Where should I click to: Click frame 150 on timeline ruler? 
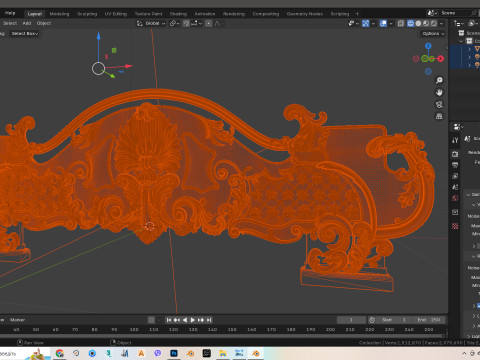(232, 329)
